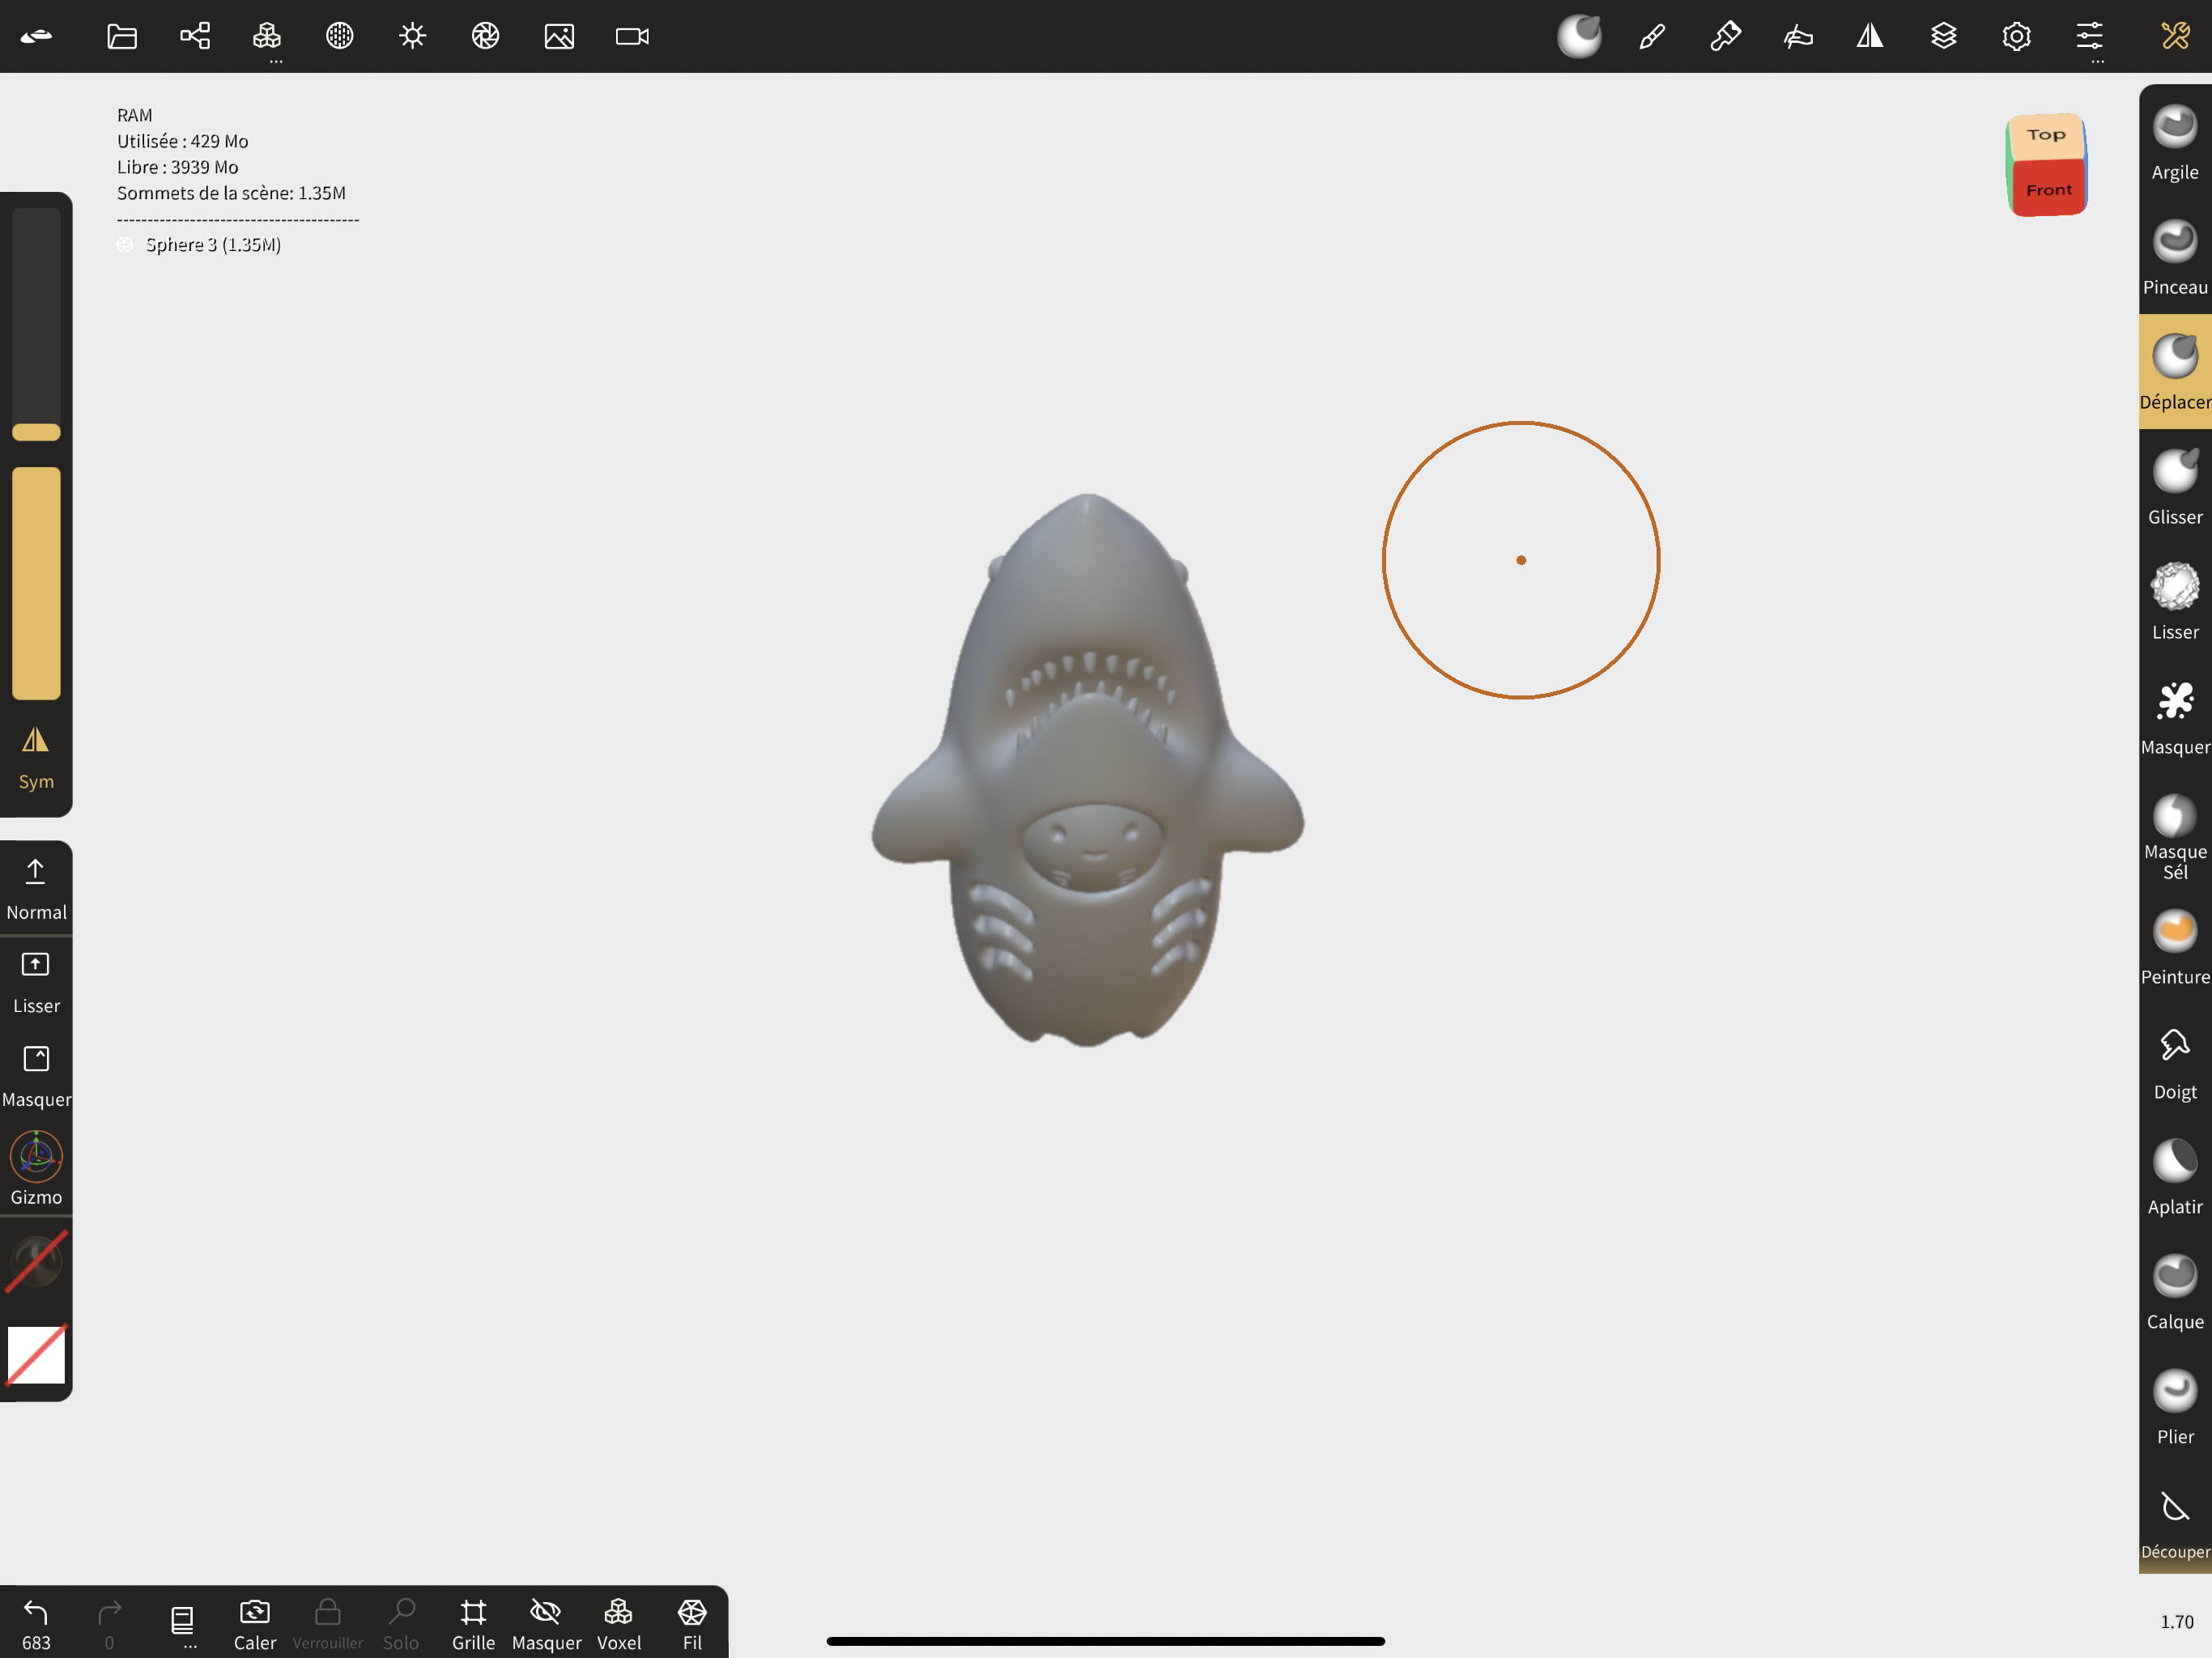Select the Plier crease tool
This screenshot has width=2212, height=1658.
click(x=2174, y=1408)
